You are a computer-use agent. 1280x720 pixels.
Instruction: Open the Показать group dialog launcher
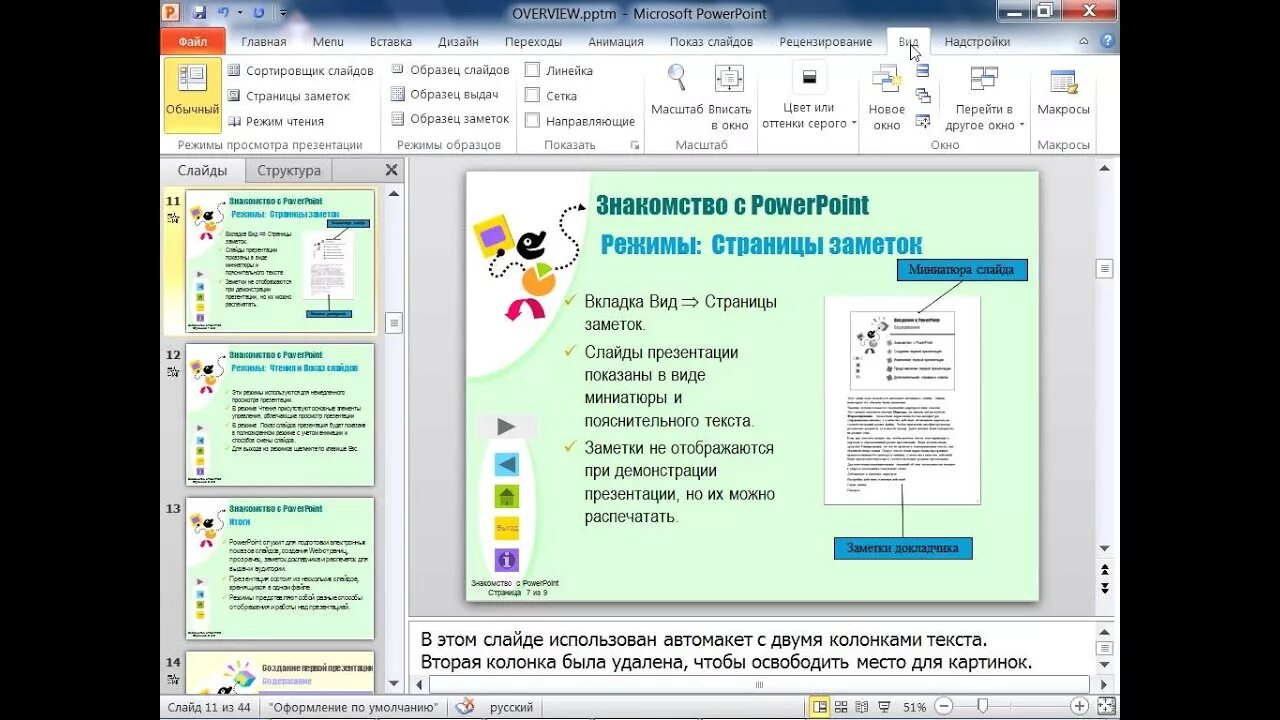[x=634, y=145]
